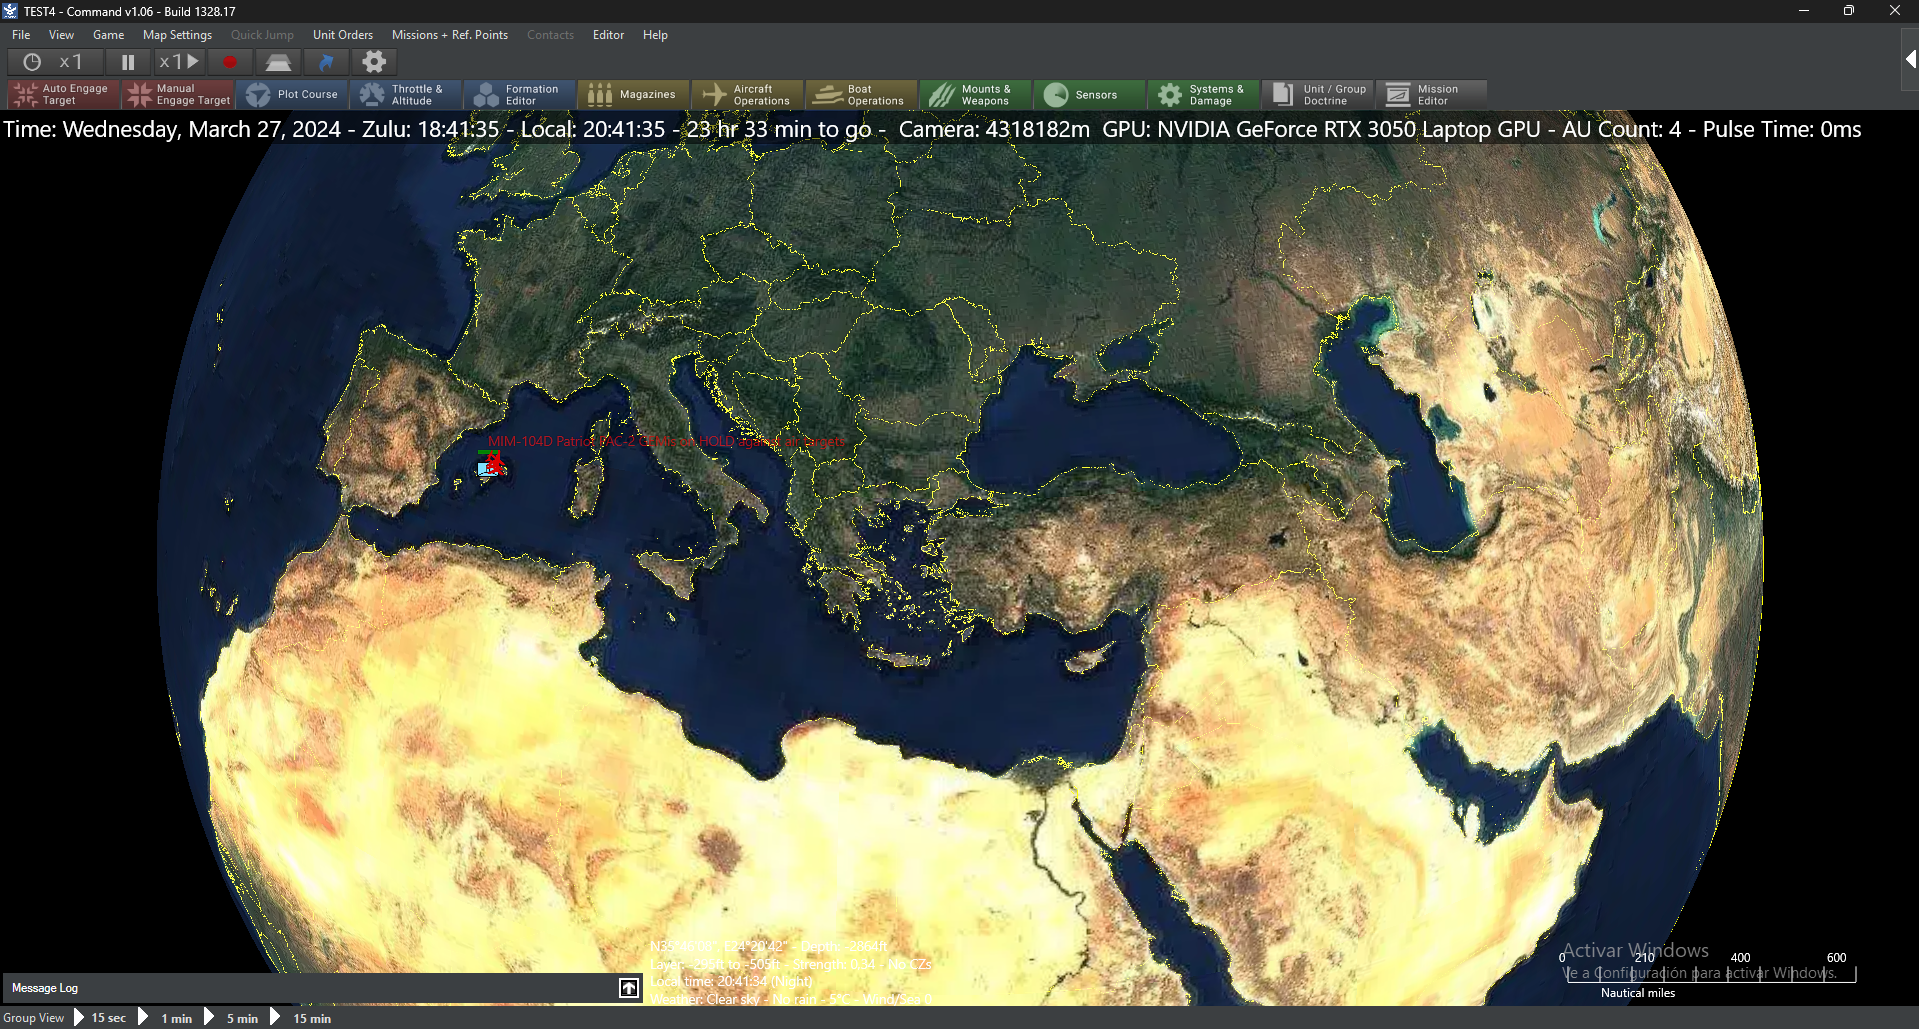Viewport: 1919px width, 1029px height.
Task: Open the Sensors window
Action: 1090,95
